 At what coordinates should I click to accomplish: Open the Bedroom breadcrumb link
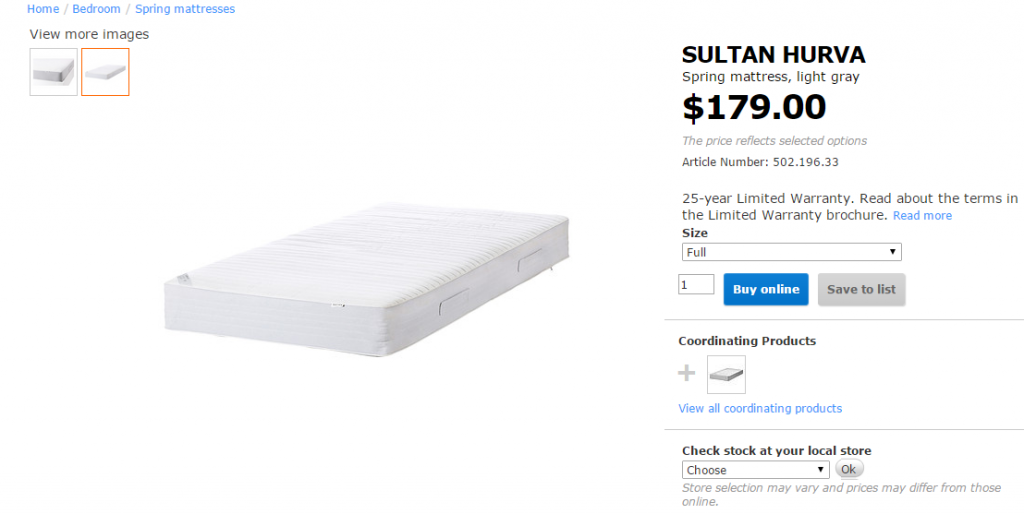tap(96, 9)
